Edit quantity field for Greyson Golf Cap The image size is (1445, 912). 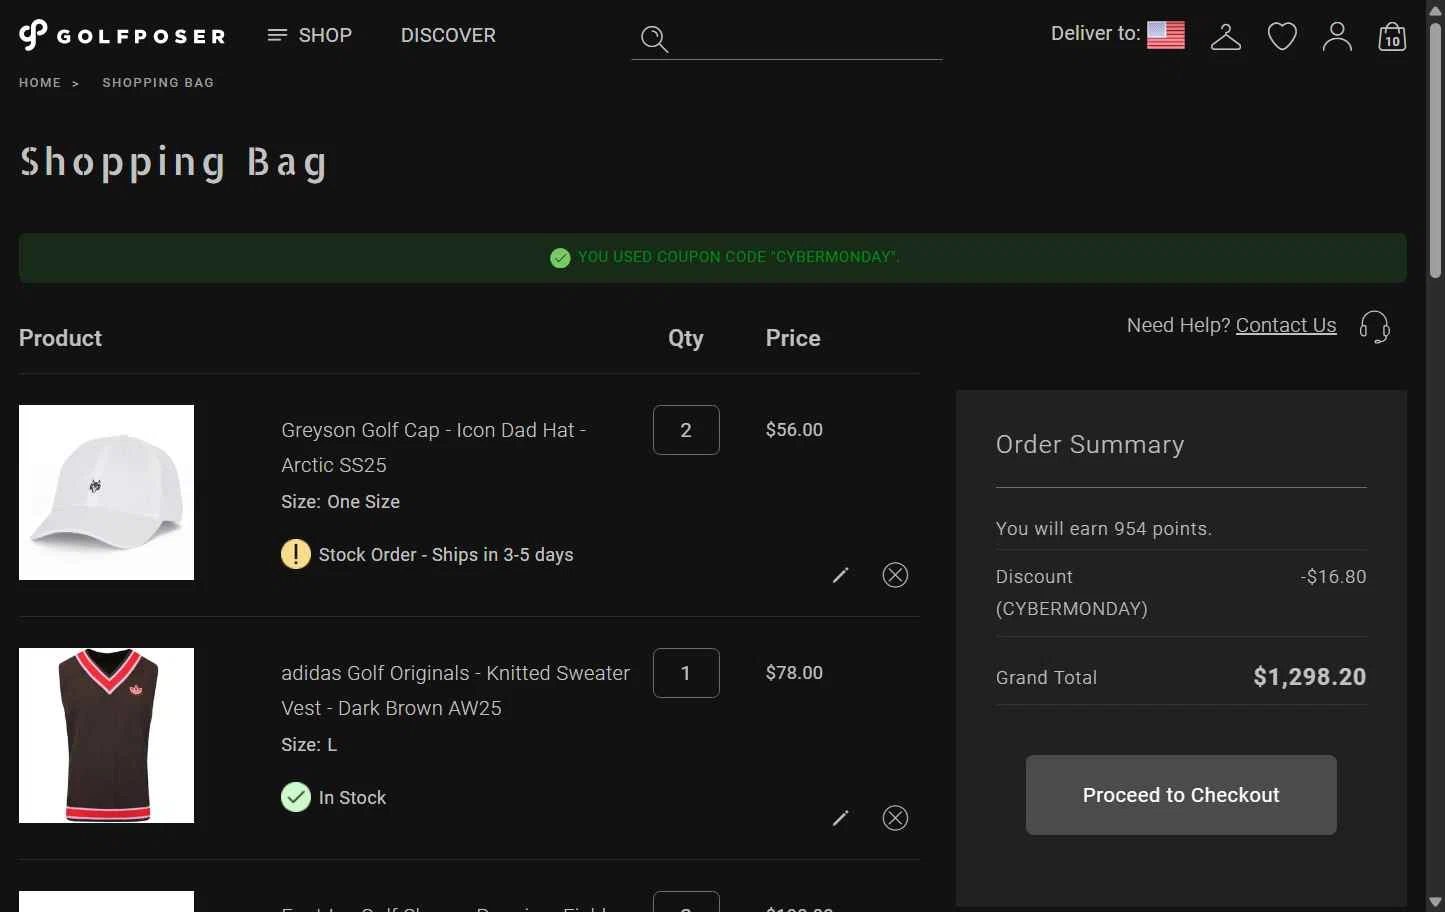(x=686, y=430)
